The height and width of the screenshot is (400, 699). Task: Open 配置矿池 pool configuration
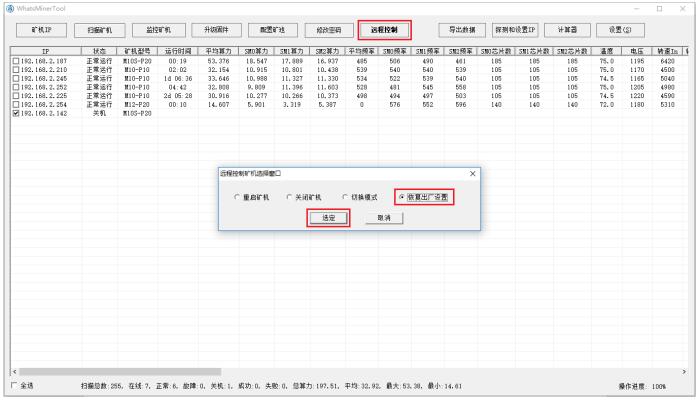(x=272, y=30)
